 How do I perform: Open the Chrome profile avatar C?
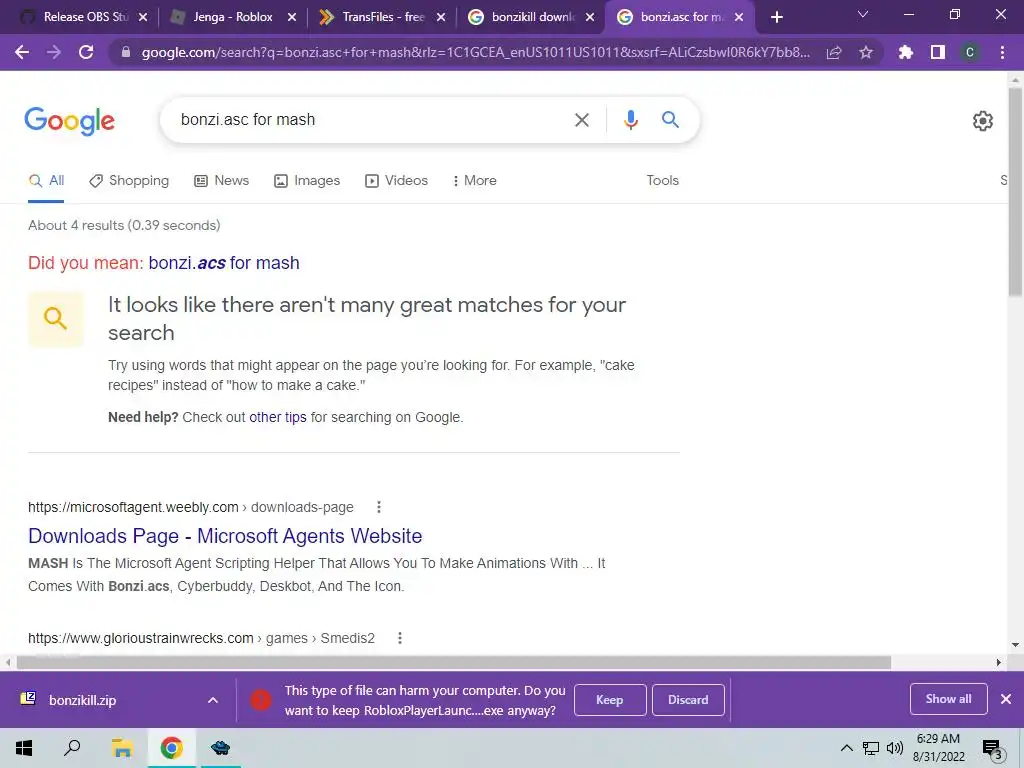(970, 52)
